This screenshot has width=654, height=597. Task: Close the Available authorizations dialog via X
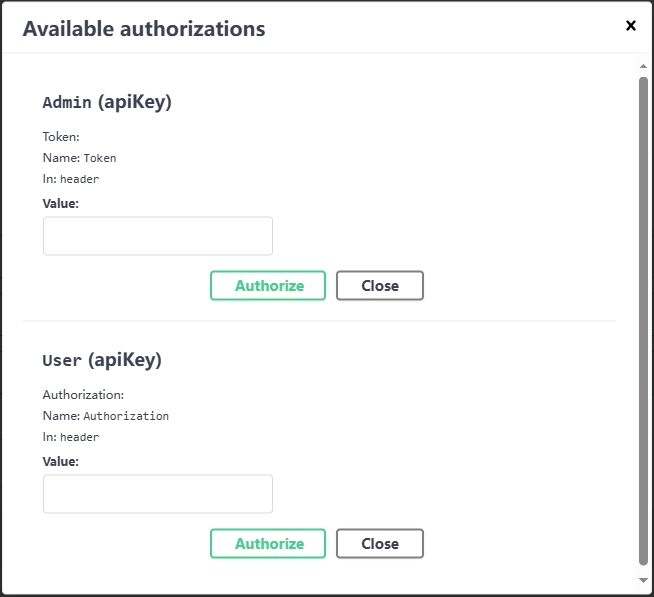point(631,26)
